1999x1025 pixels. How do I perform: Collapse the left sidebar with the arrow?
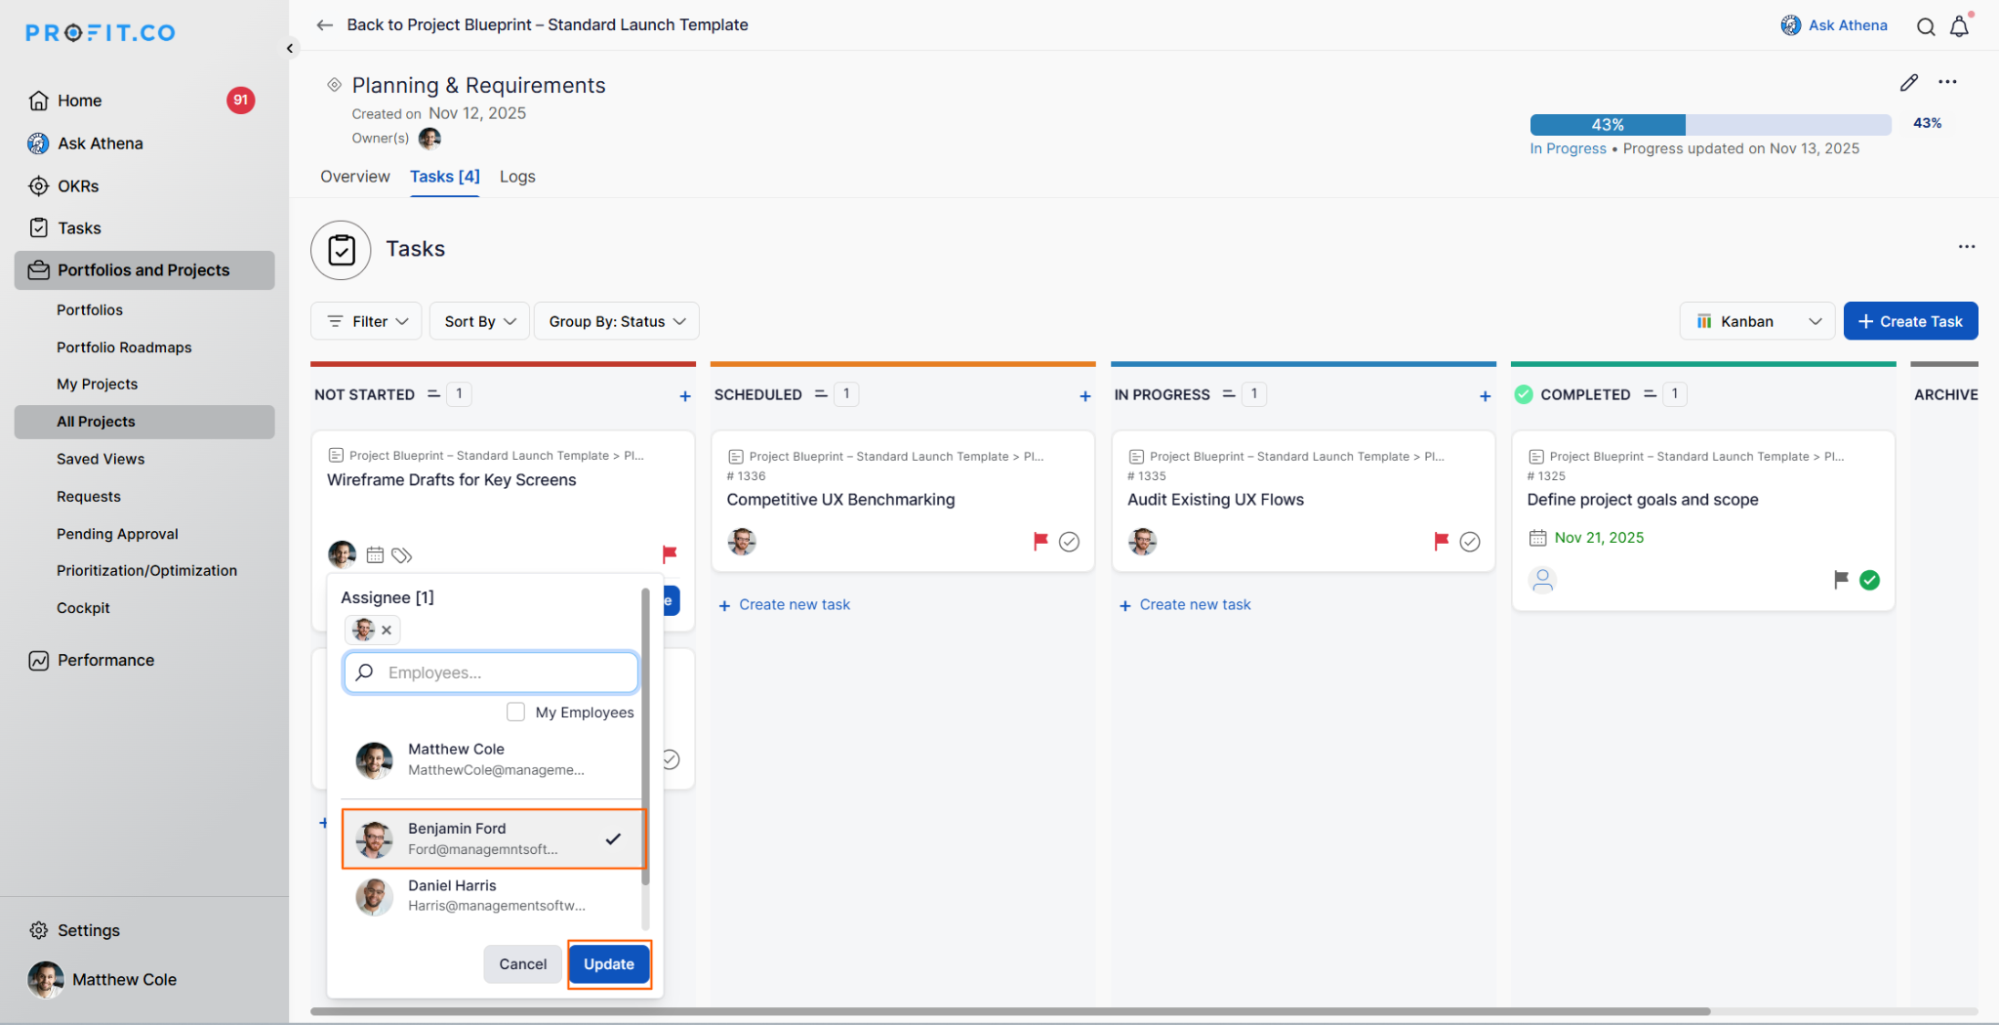tap(290, 48)
